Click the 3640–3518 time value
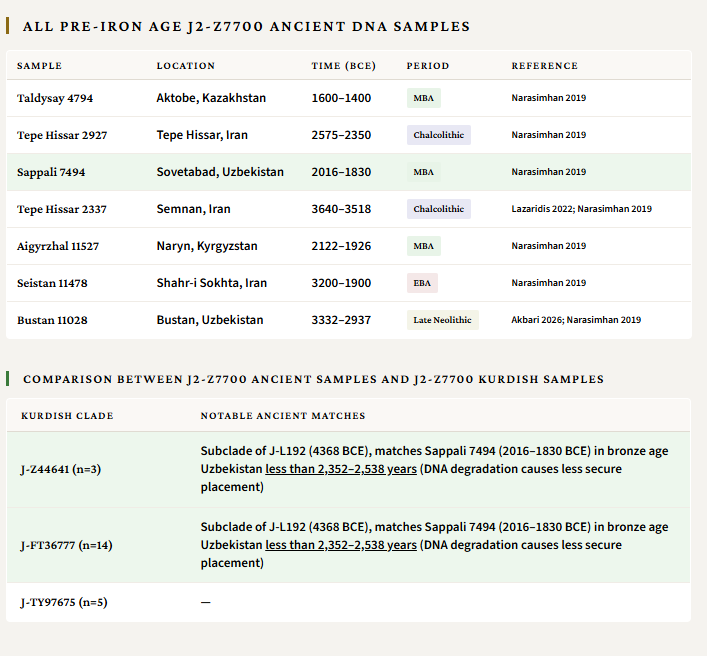 point(341,209)
